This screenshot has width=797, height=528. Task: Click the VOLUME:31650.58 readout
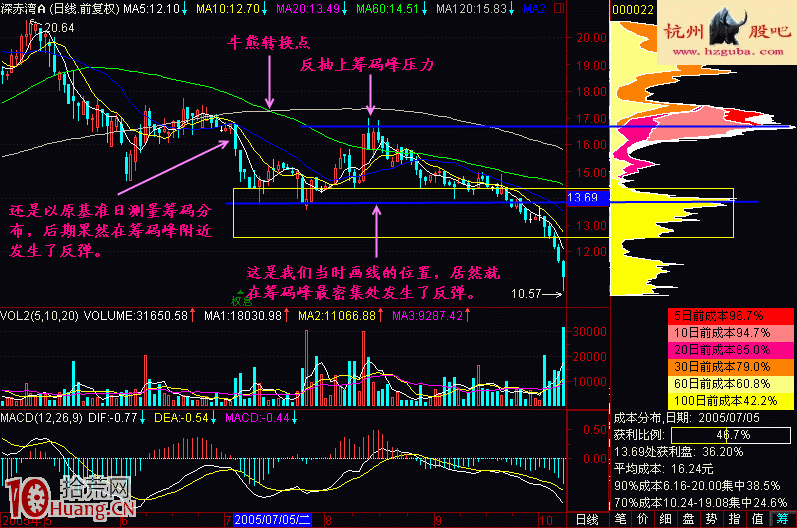(x=136, y=316)
